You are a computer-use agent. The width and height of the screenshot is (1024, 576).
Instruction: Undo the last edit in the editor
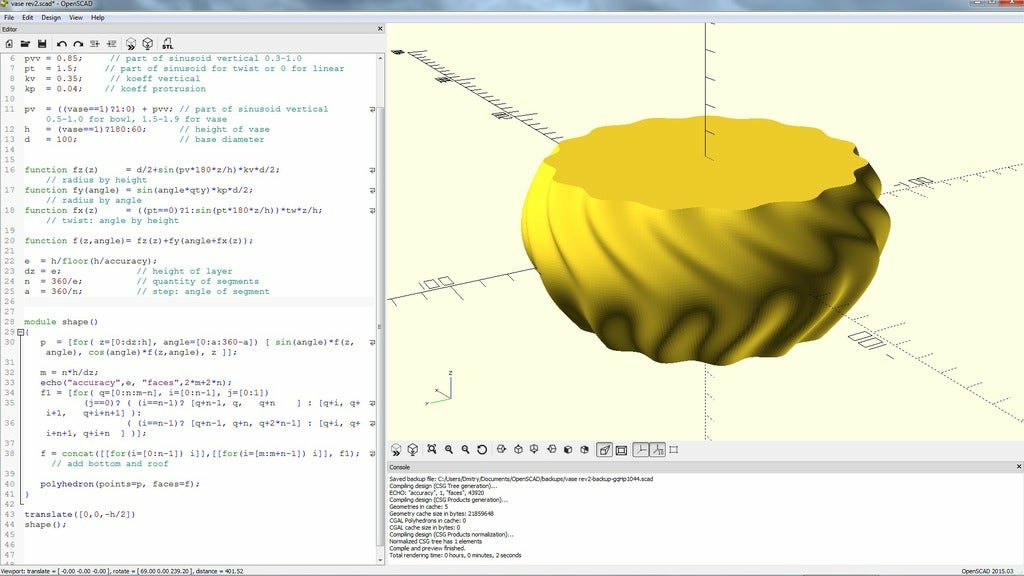click(x=61, y=44)
